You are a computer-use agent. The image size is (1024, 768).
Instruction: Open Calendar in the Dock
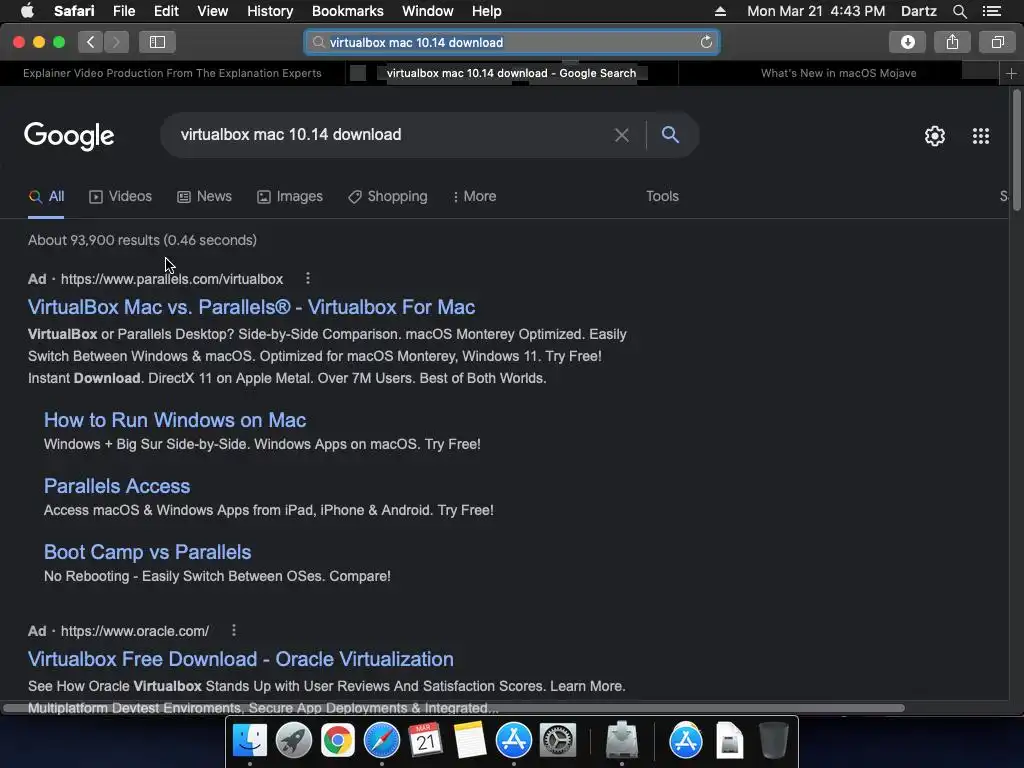coord(425,741)
